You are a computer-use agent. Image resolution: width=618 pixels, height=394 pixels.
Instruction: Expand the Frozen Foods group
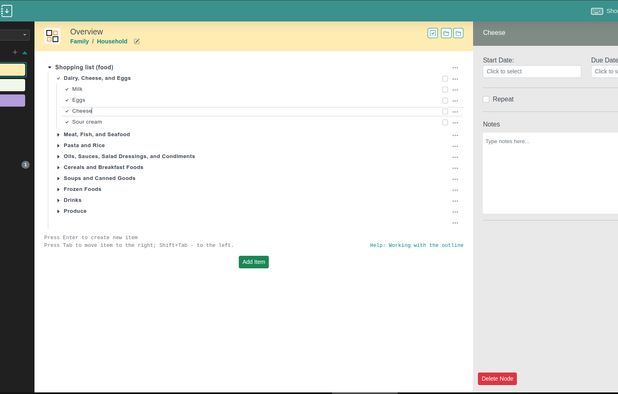[x=58, y=190]
